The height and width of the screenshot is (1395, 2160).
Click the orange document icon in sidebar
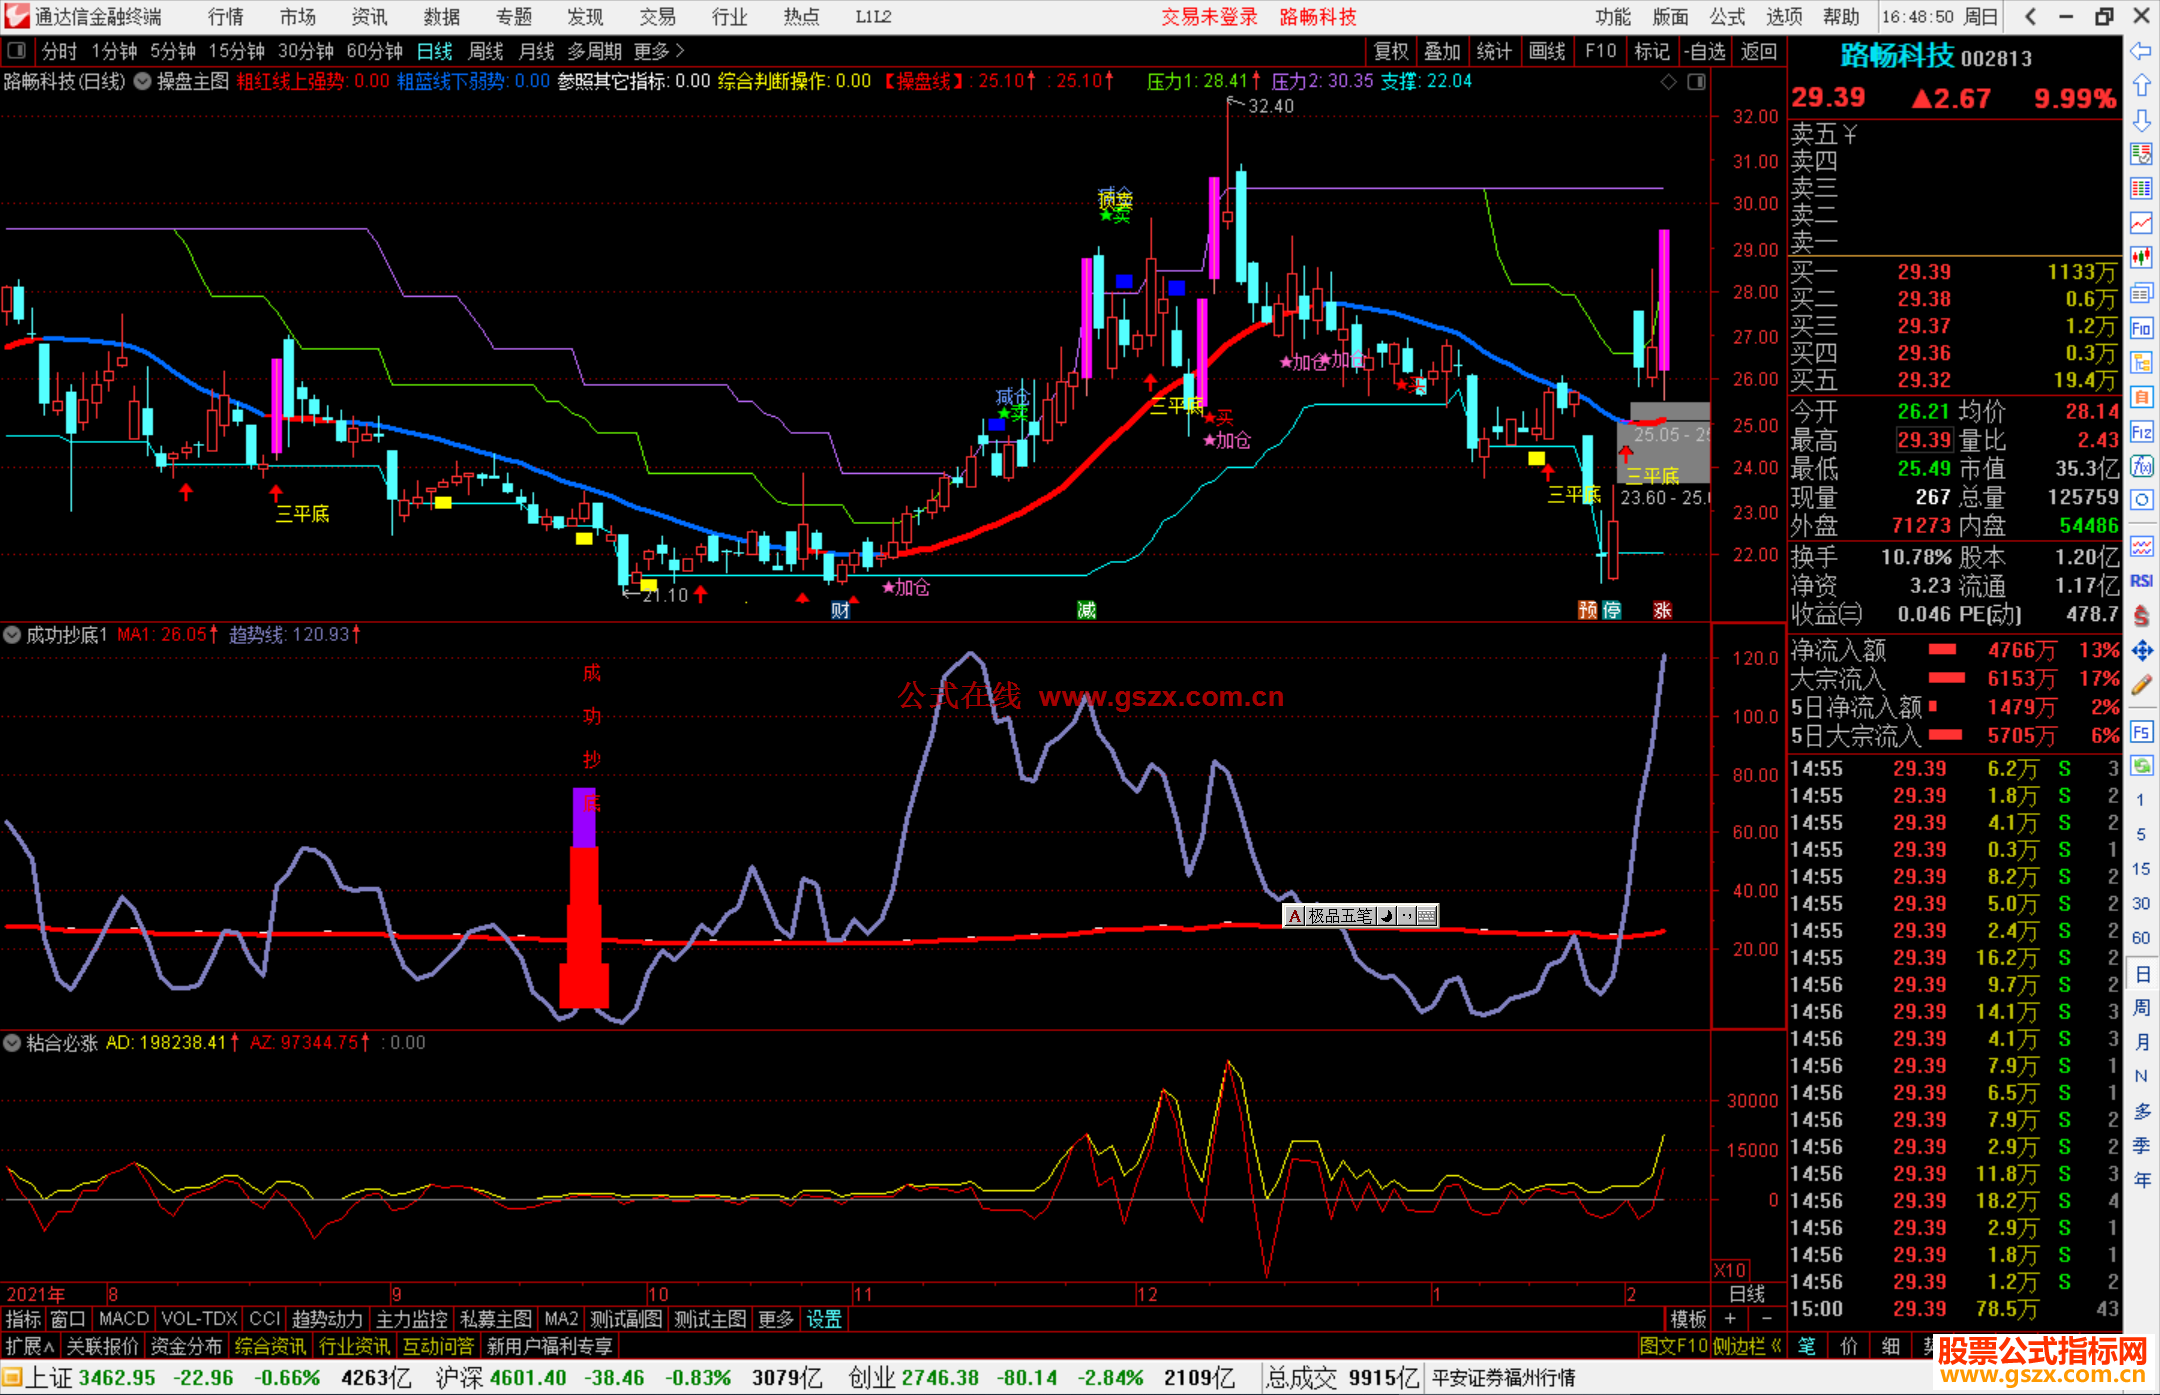(x=2141, y=397)
